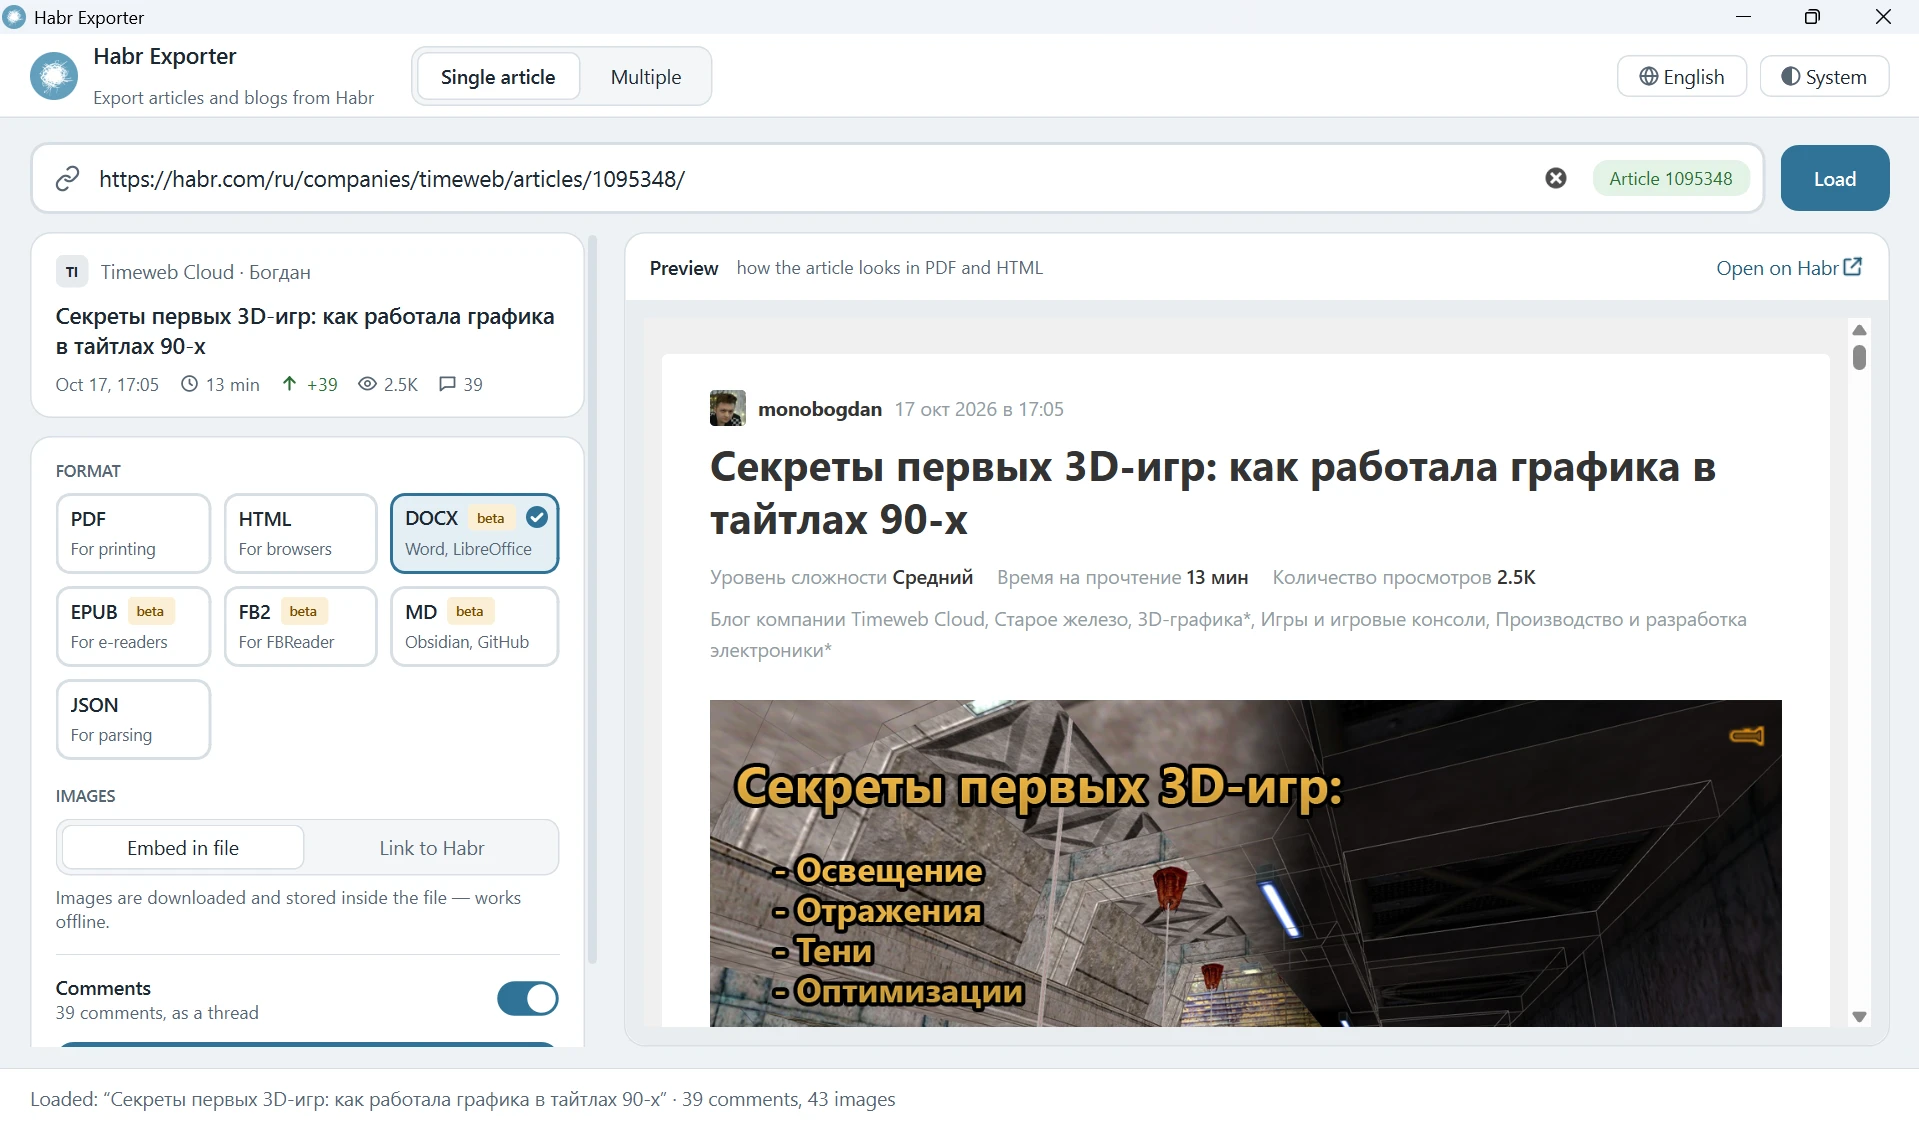Screen dimensions: 1919x1126
Task: Click the 'Timeweb Cloud · Богдан' text
Action: point(206,272)
